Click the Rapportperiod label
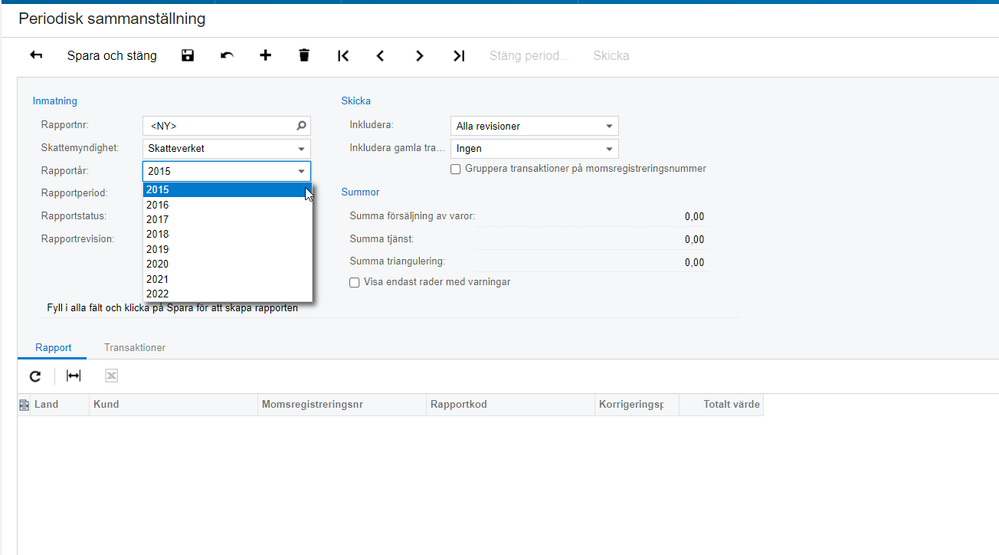This screenshot has width=999, height=555. (x=75, y=193)
